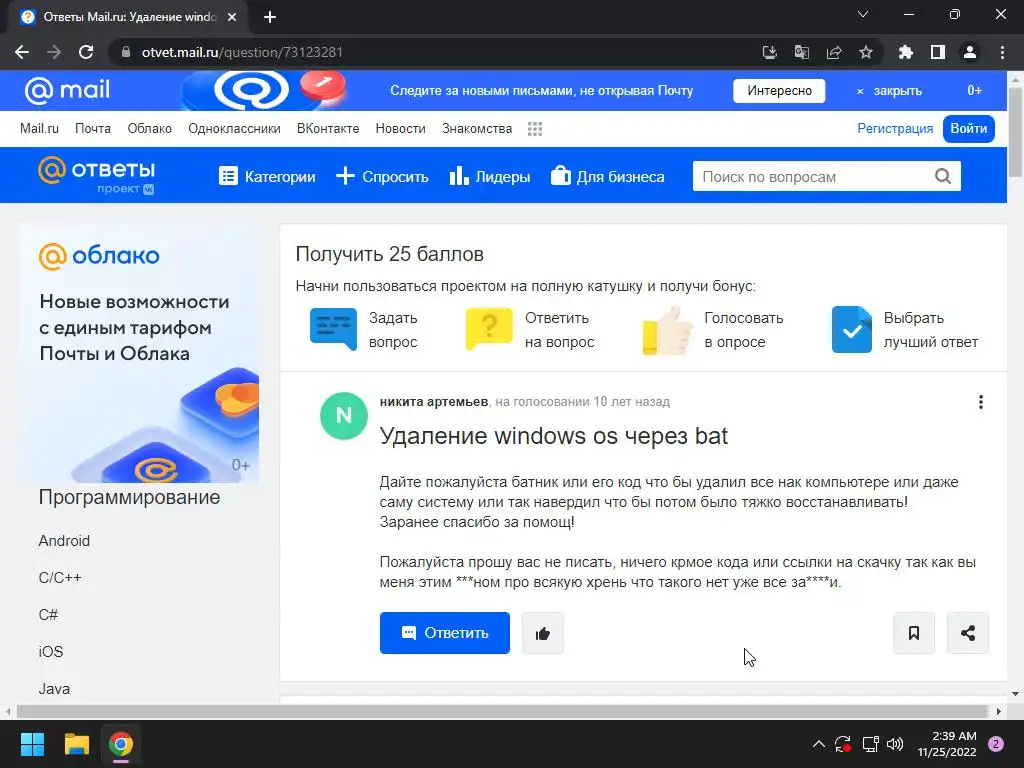Image resolution: width=1024 pixels, height=768 pixels.
Task: Open the Одноклассники link
Action: pos(234,129)
